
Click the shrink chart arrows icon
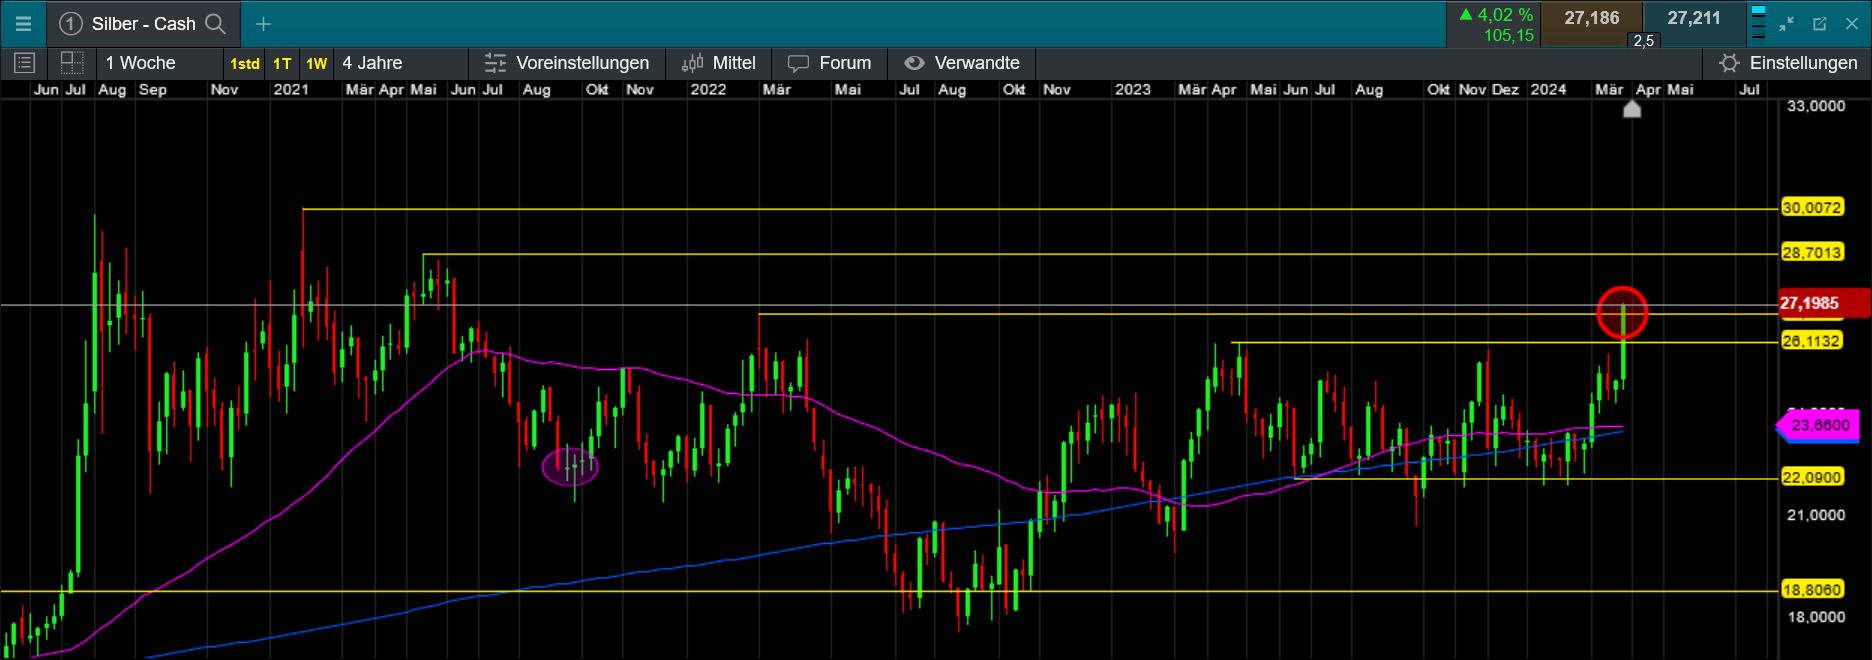pos(1787,24)
